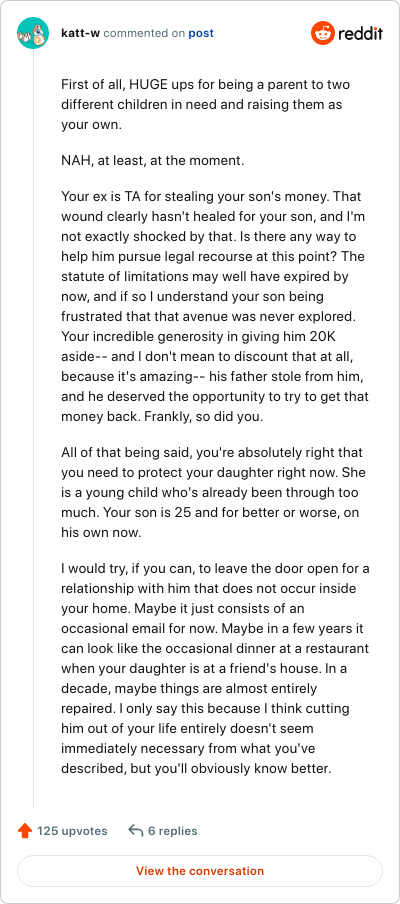
Task: Click final line "described, but you'll obviously know better"
Action: click(x=196, y=769)
